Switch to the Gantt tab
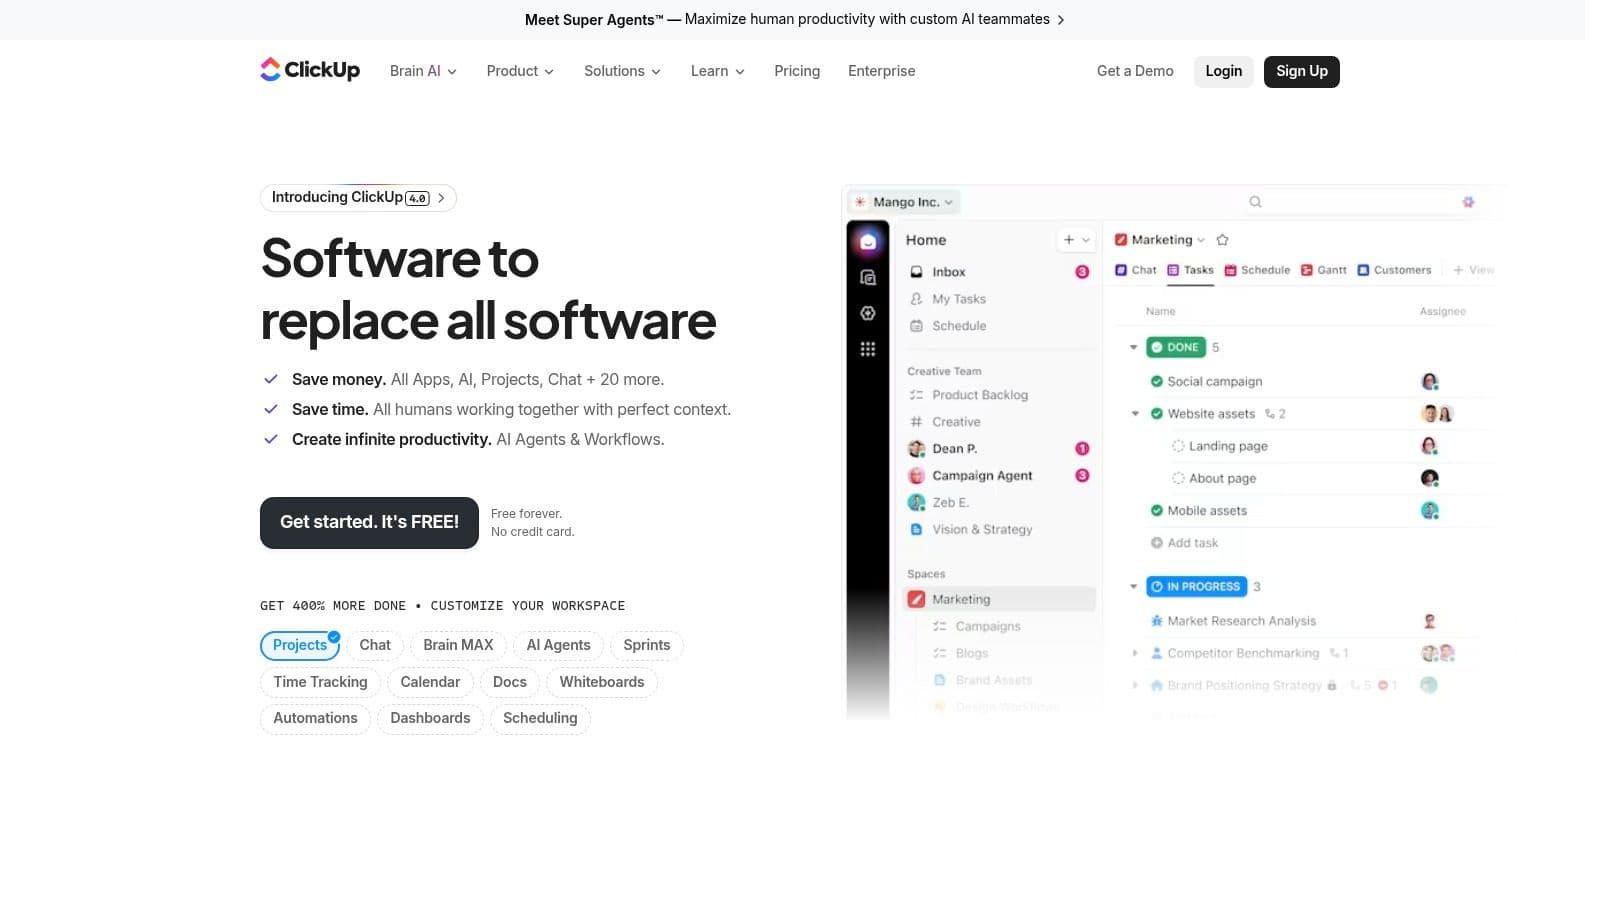This screenshot has width=1600, height=900. pyautogui.click(x=1323, y=270)
